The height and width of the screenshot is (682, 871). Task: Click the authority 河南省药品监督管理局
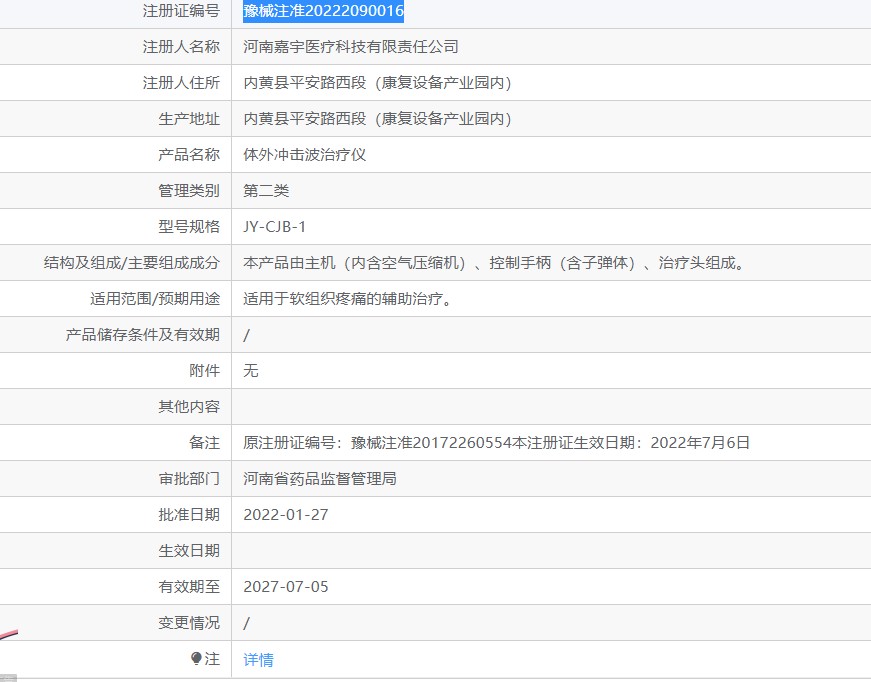[x=320, y=479]
